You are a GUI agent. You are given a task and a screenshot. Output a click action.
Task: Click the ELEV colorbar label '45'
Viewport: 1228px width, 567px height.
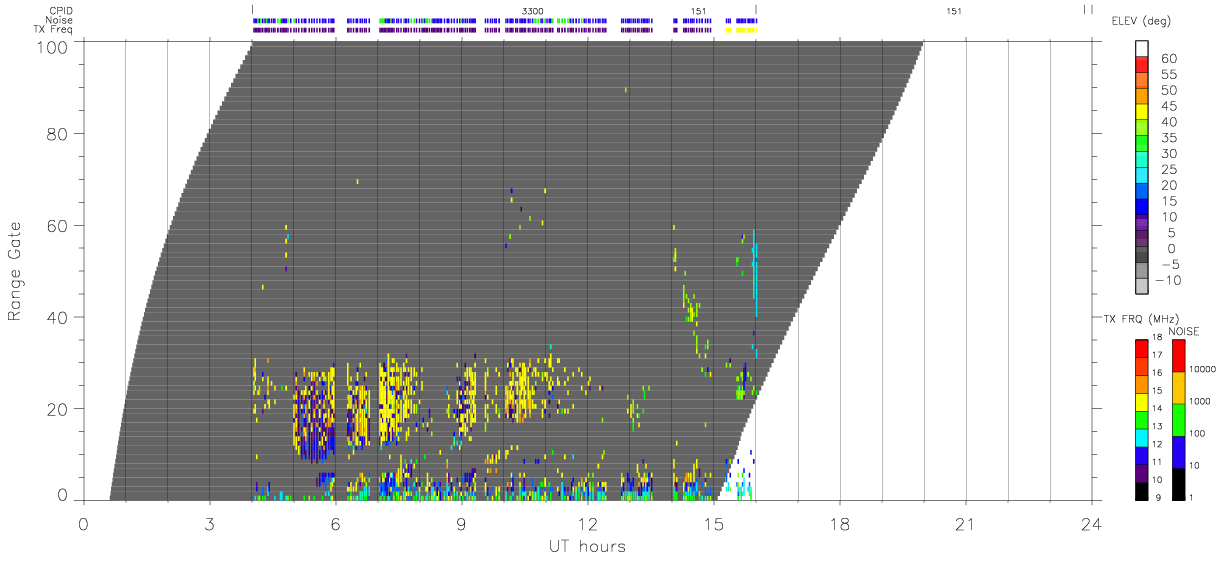tap(1168, 106)
